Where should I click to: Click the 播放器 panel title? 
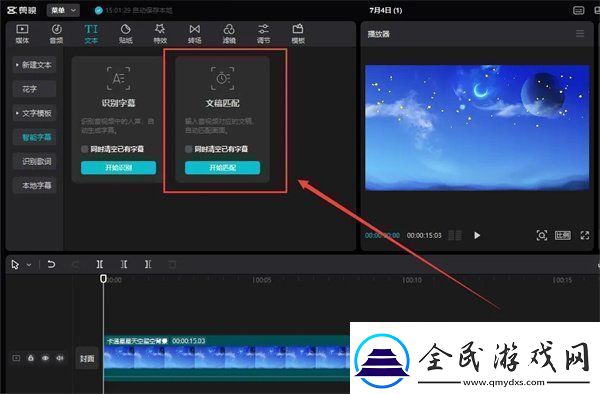tap(378, 34)
